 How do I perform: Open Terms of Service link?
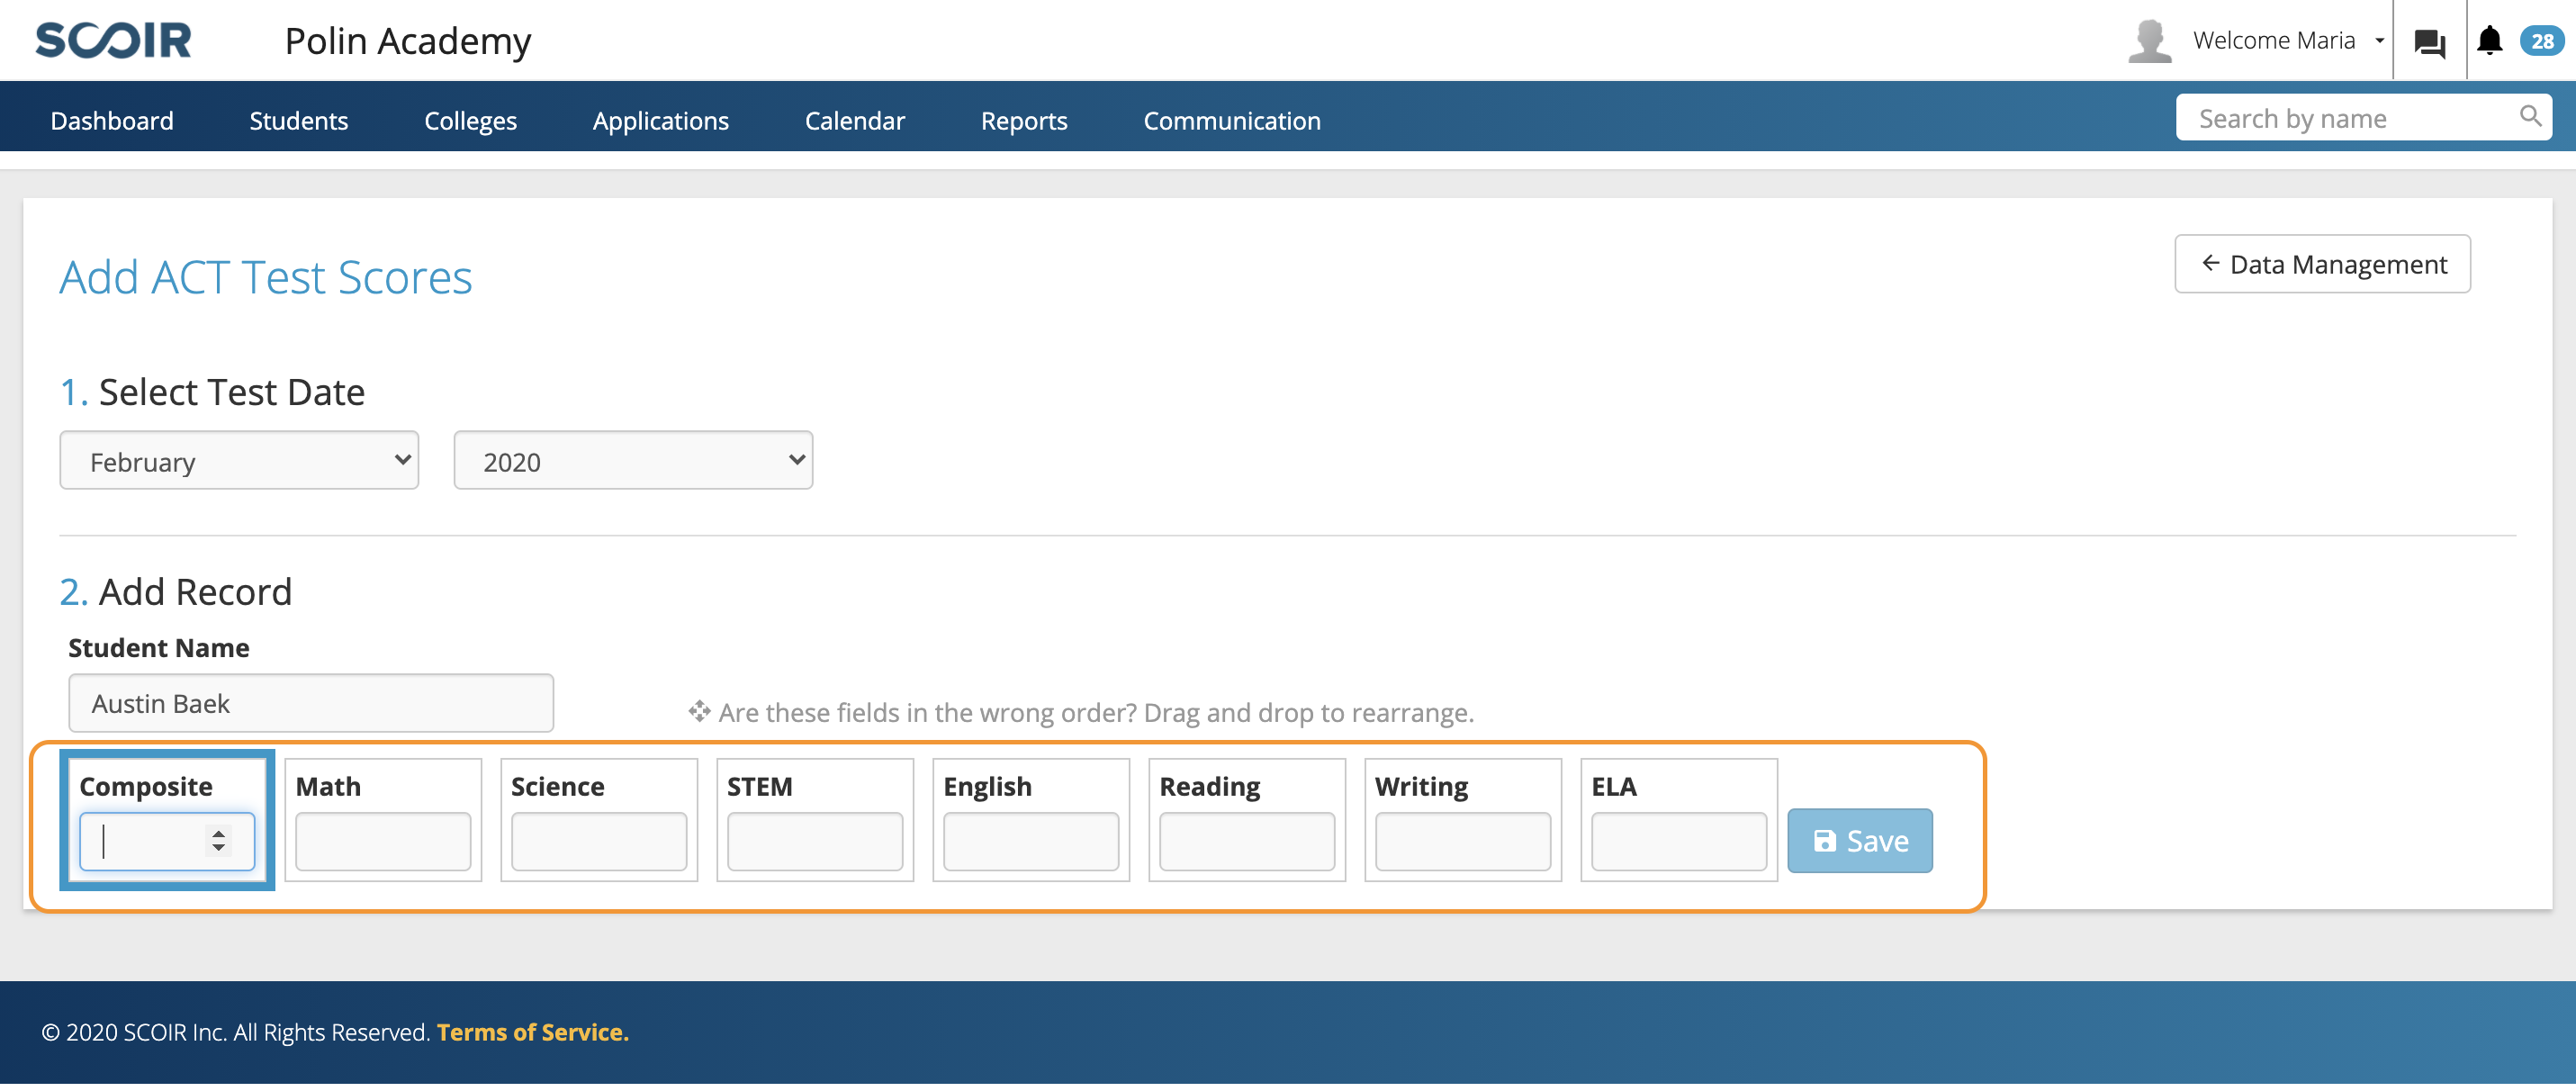(532, 1033)
